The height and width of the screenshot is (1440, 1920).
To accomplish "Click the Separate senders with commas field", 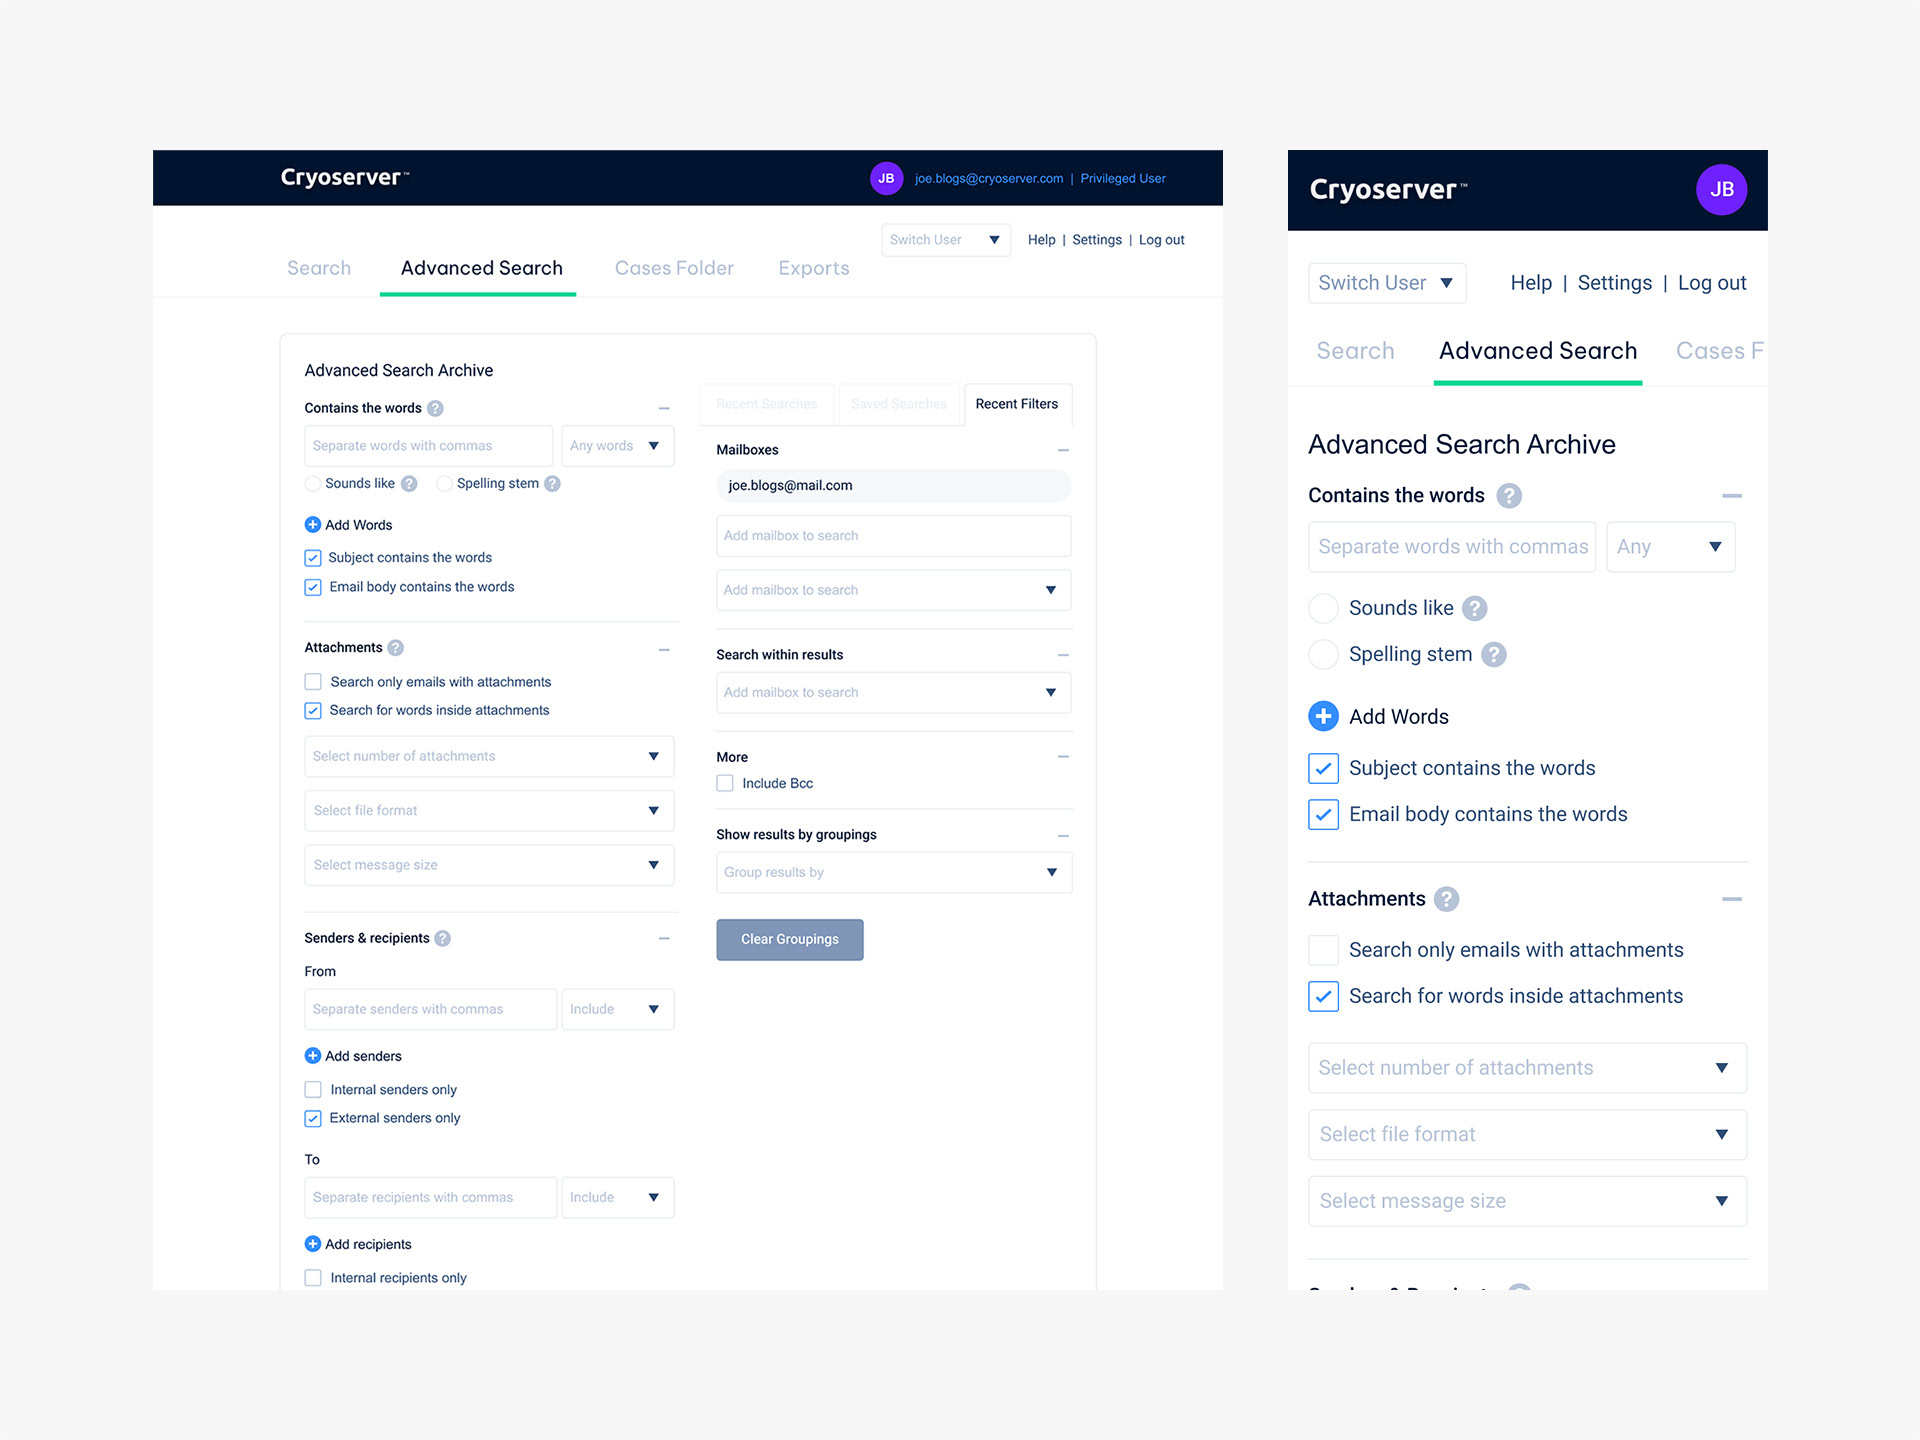I will (x=431, y=1009).
